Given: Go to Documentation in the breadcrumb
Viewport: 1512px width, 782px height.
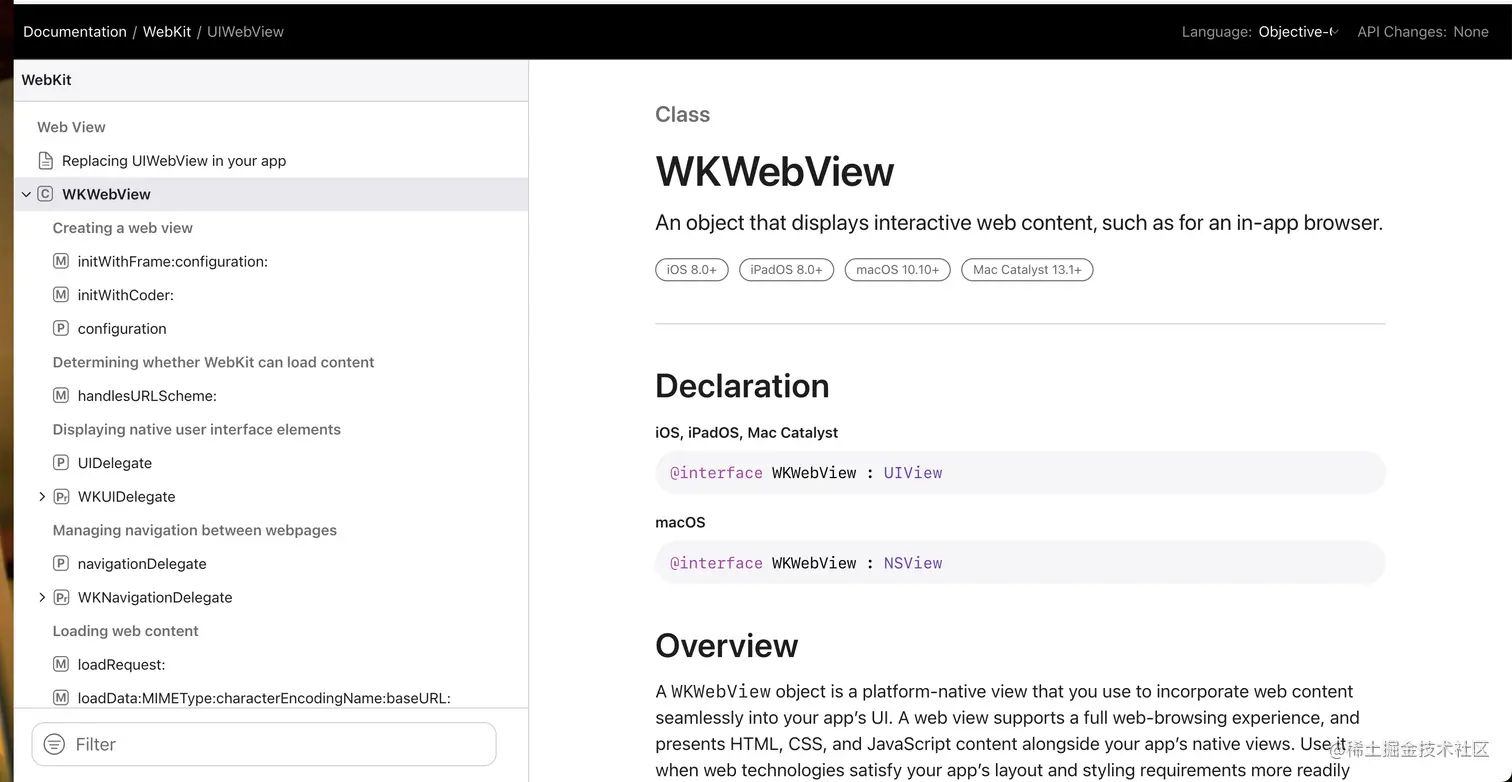Looking at the screenshot, I should point(75,32).
